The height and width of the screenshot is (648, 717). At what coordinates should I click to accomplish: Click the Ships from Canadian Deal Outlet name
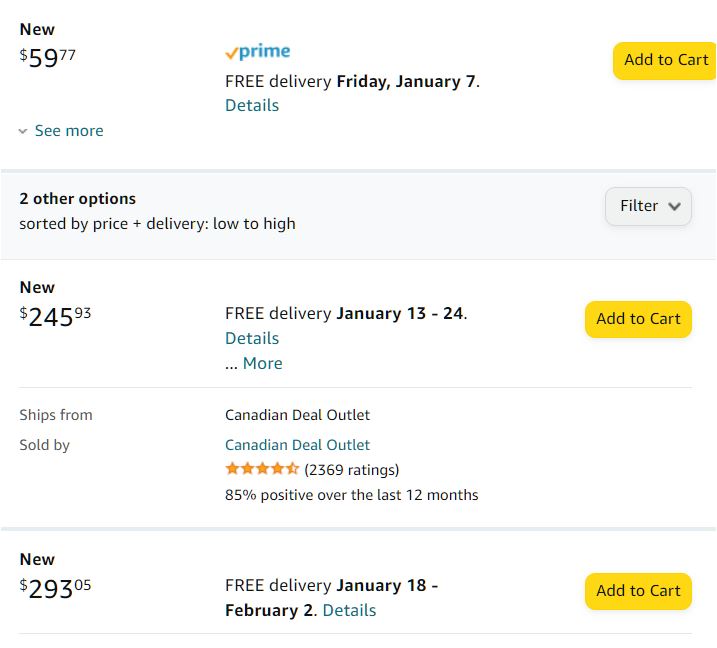point(297,415)
